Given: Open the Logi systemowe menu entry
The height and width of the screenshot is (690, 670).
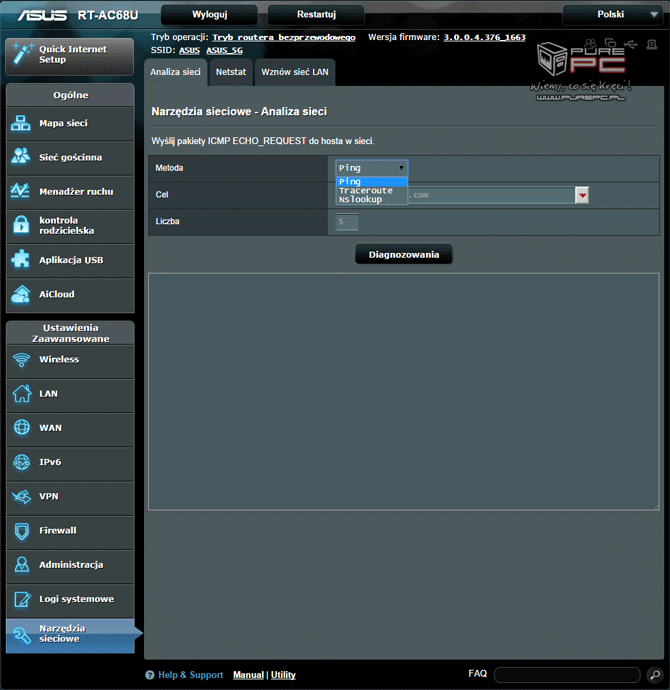Looking at the screenshot, I should (x=70, y=599).
